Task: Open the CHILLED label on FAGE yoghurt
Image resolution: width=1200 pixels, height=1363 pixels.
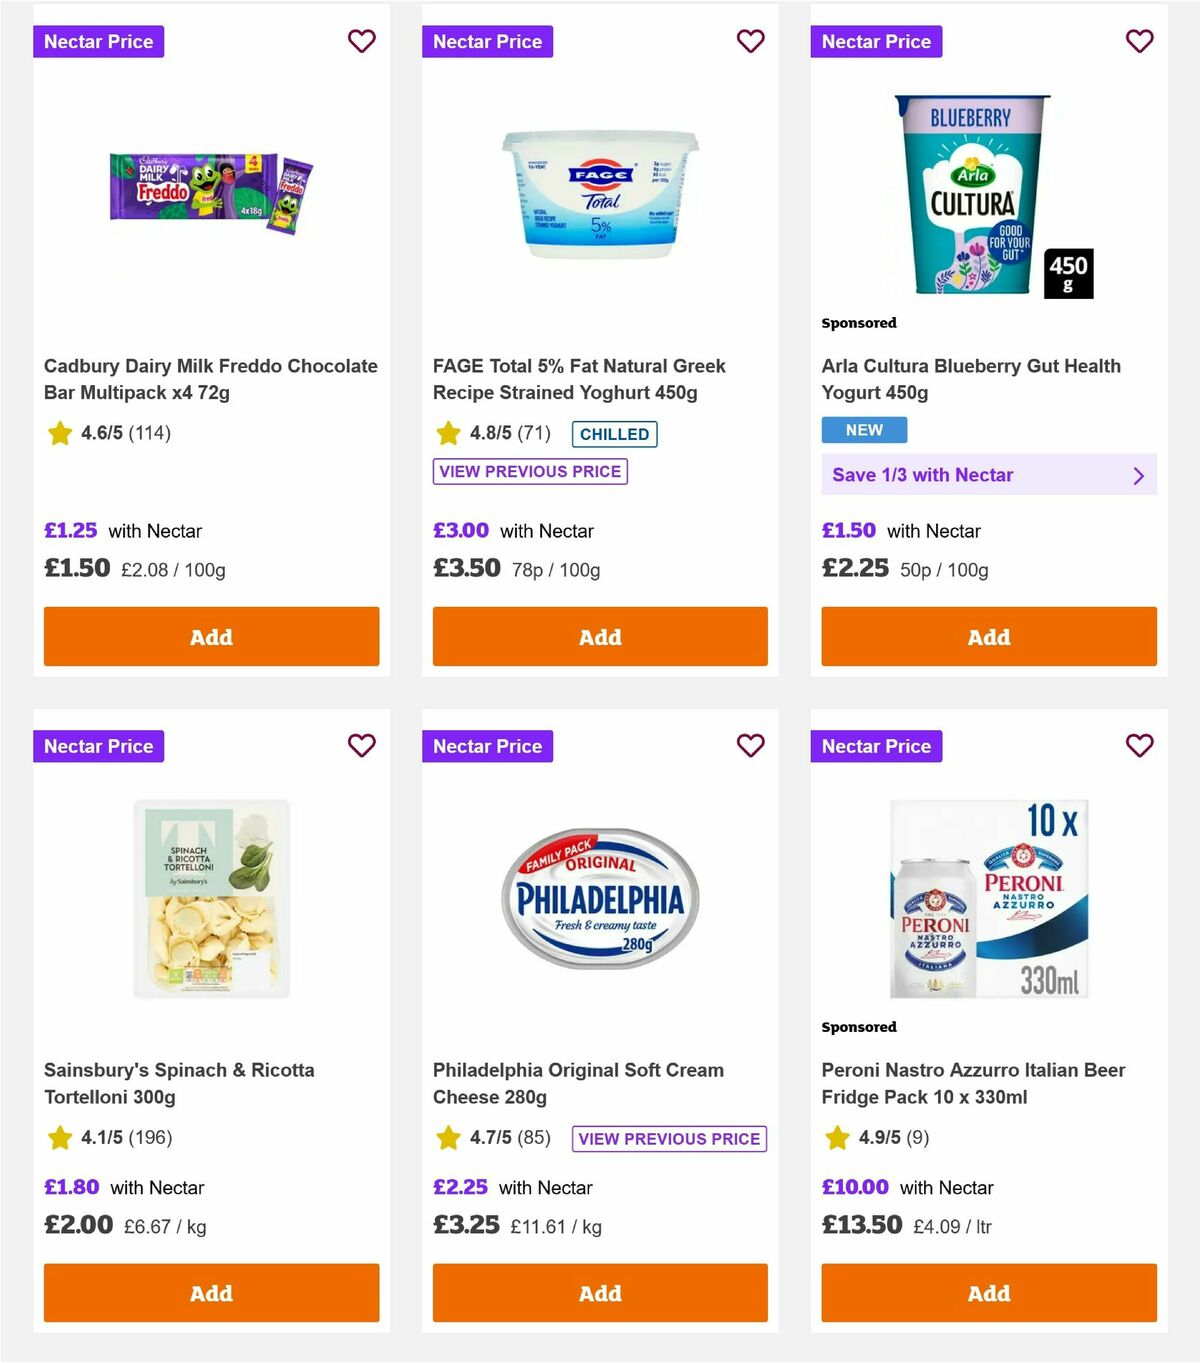Action: click(x=614, y=433)
